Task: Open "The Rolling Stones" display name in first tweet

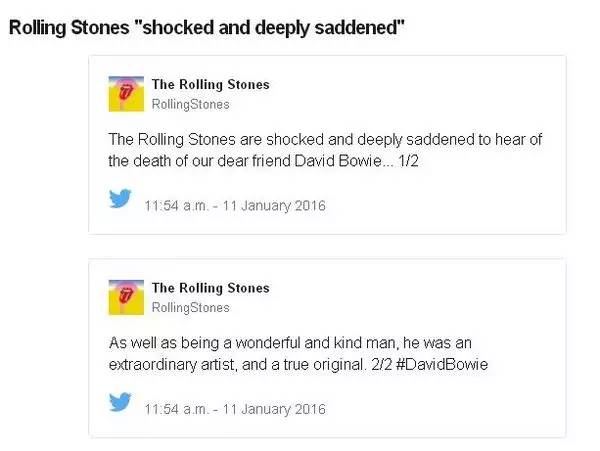Action: pyautogui.click(x=210, y=84)
